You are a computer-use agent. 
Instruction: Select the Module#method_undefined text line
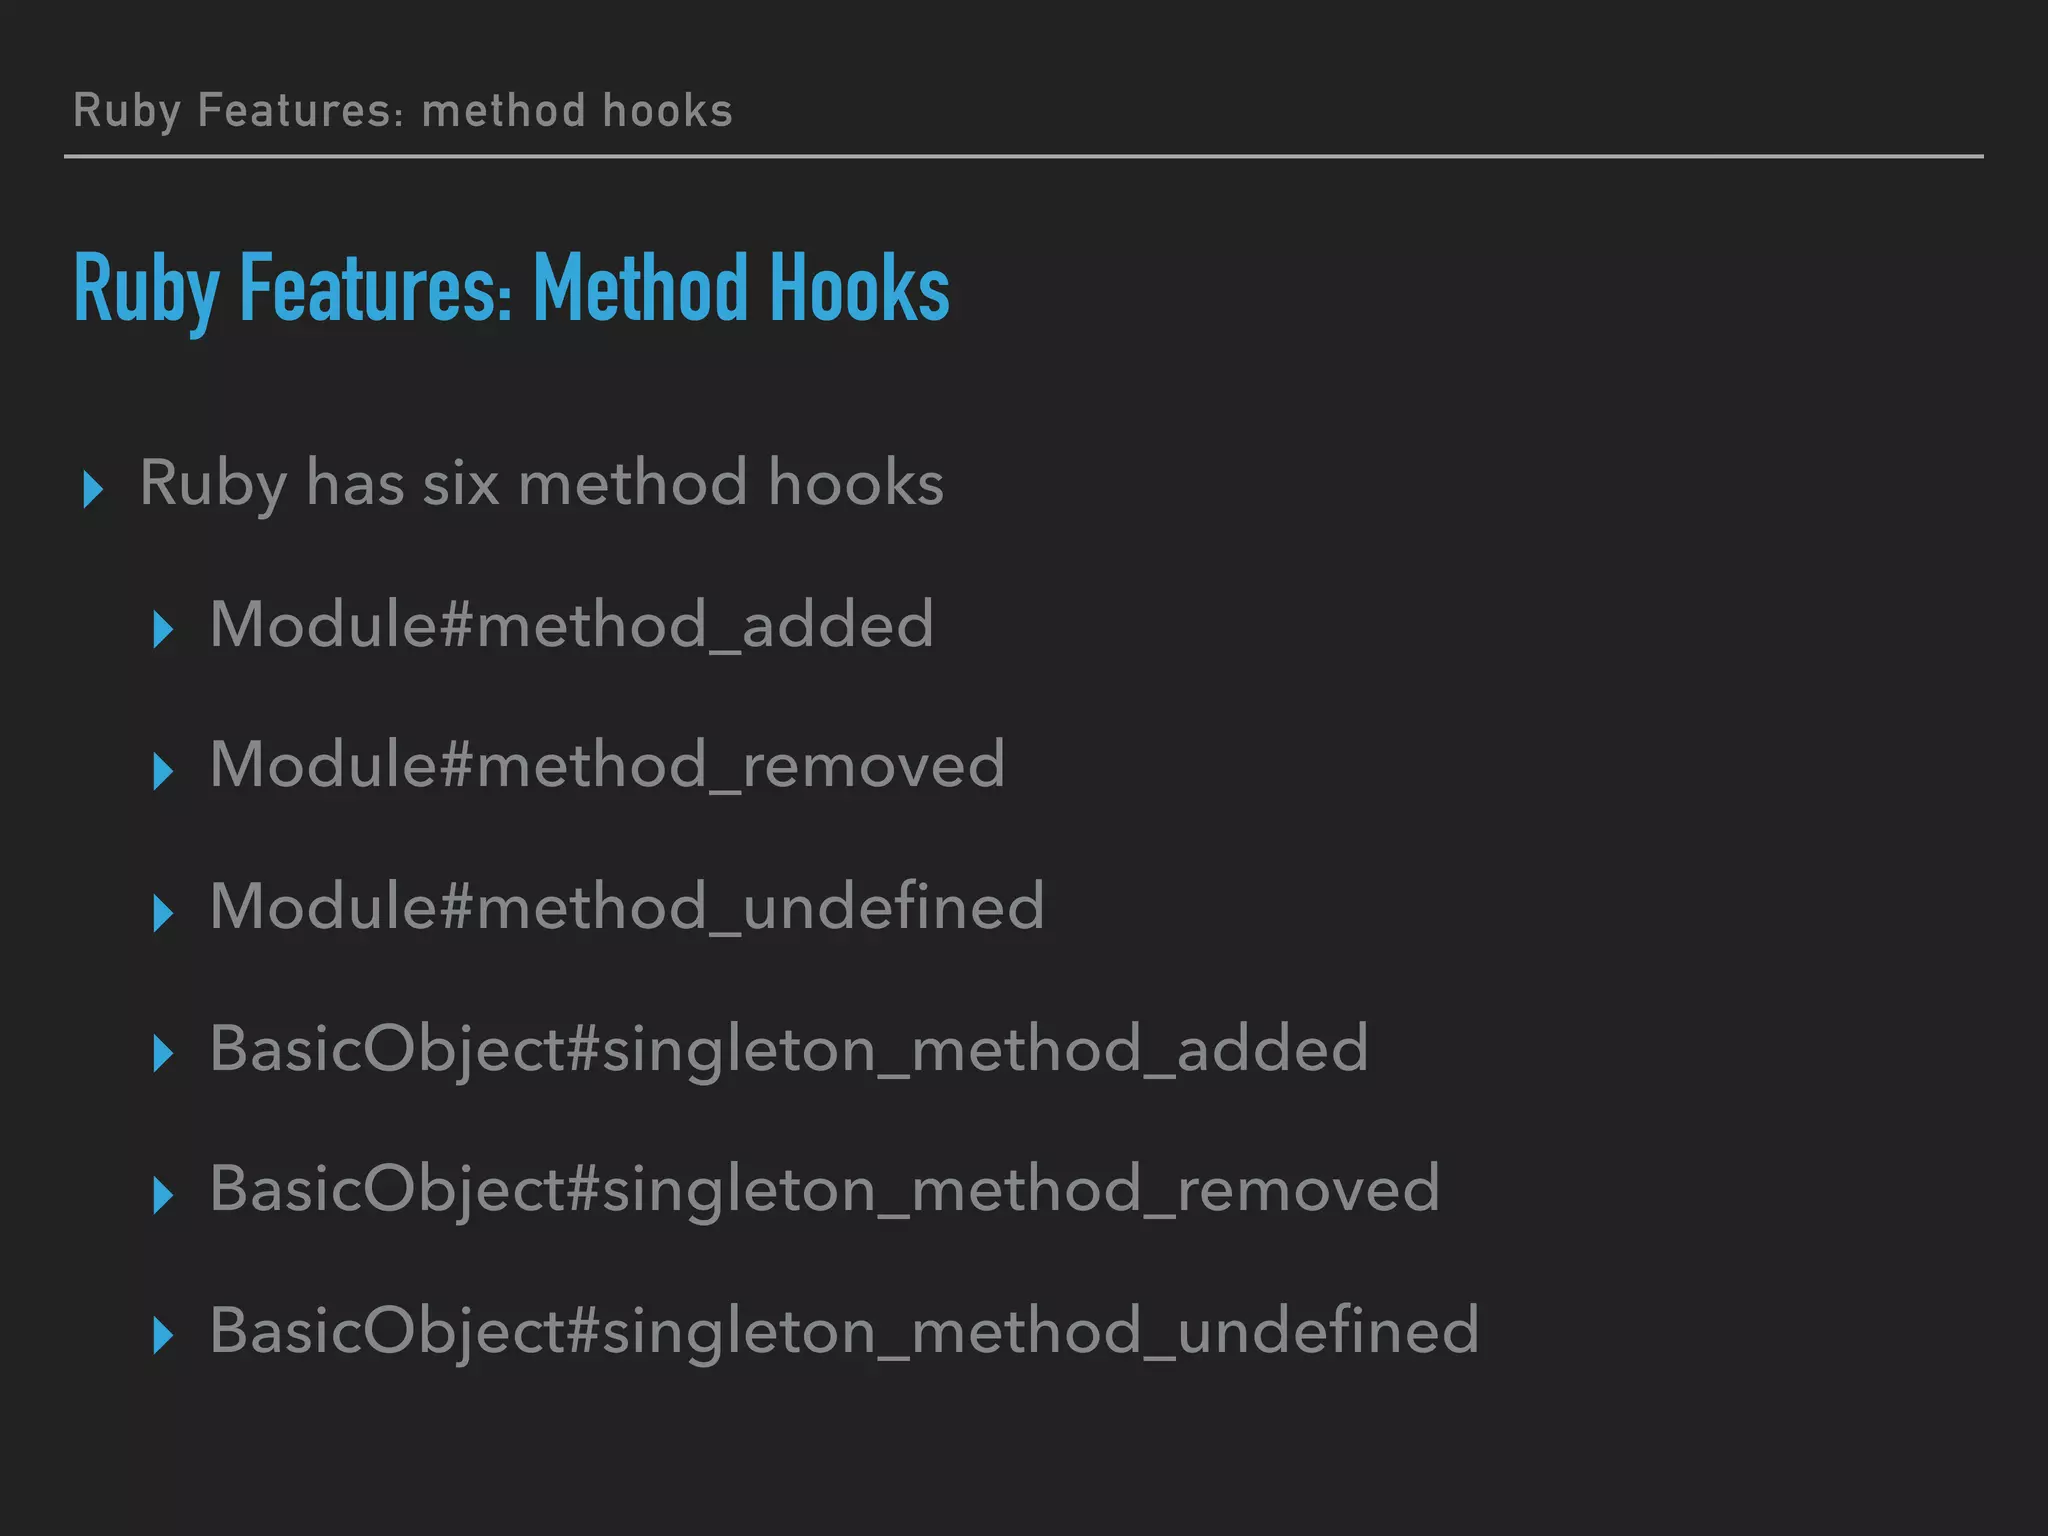(627, 907)
